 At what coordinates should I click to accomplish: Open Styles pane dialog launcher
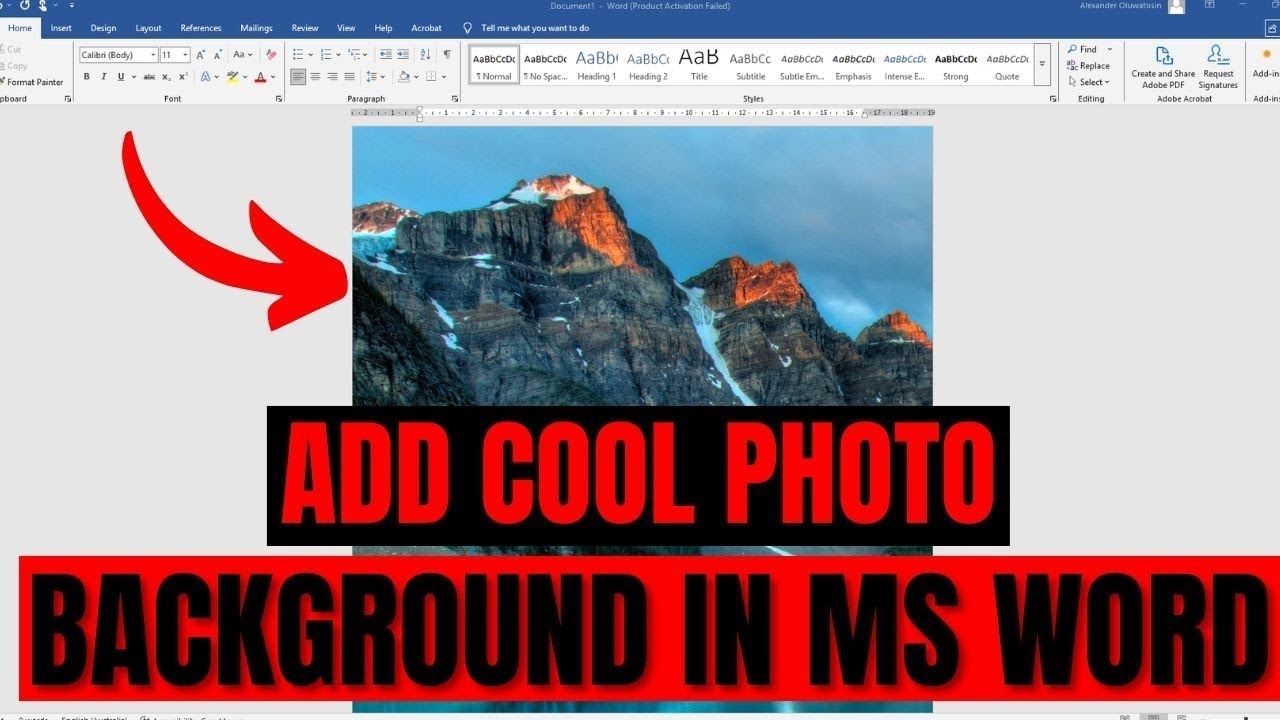[1053, 99]
